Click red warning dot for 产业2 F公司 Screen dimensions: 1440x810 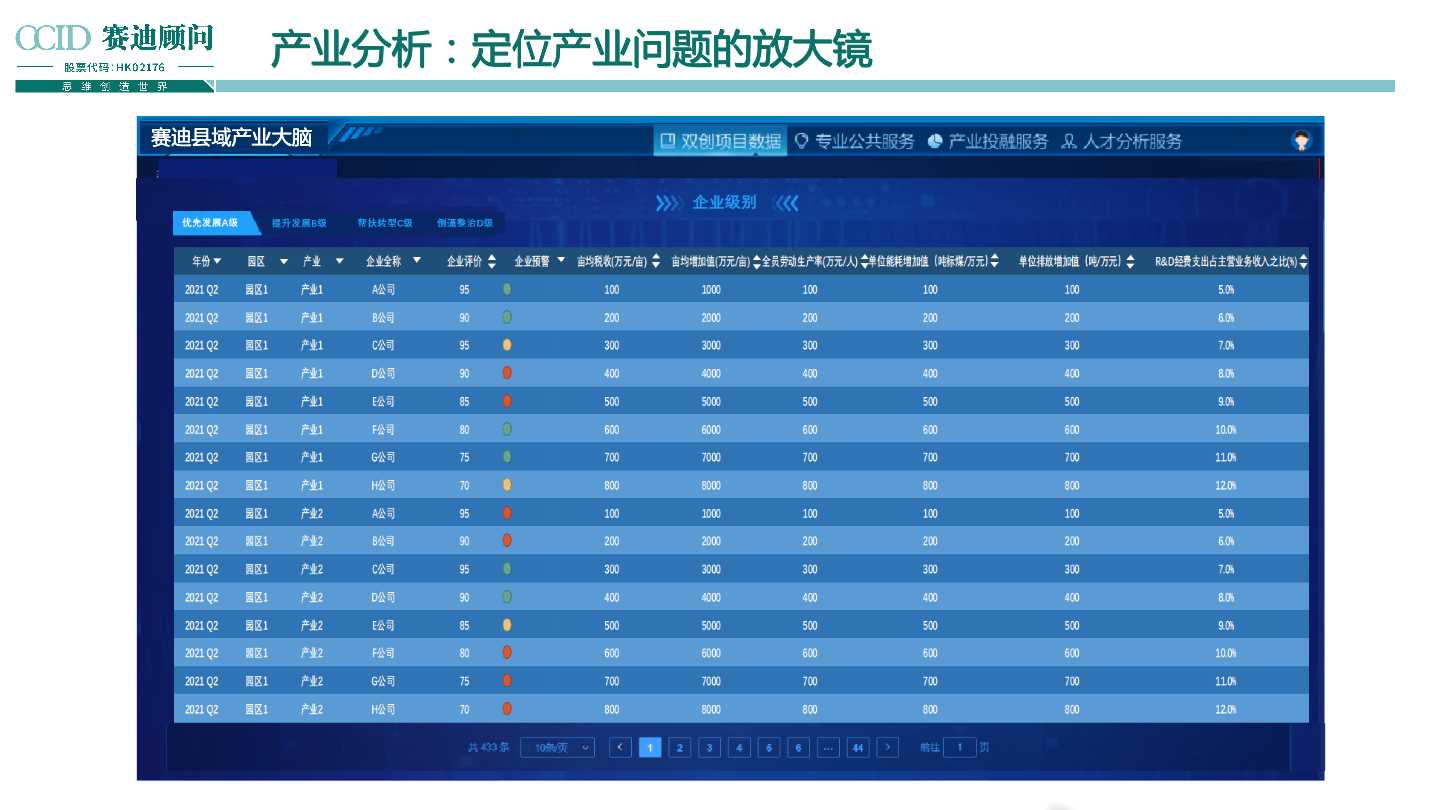[x=507, y=653]
